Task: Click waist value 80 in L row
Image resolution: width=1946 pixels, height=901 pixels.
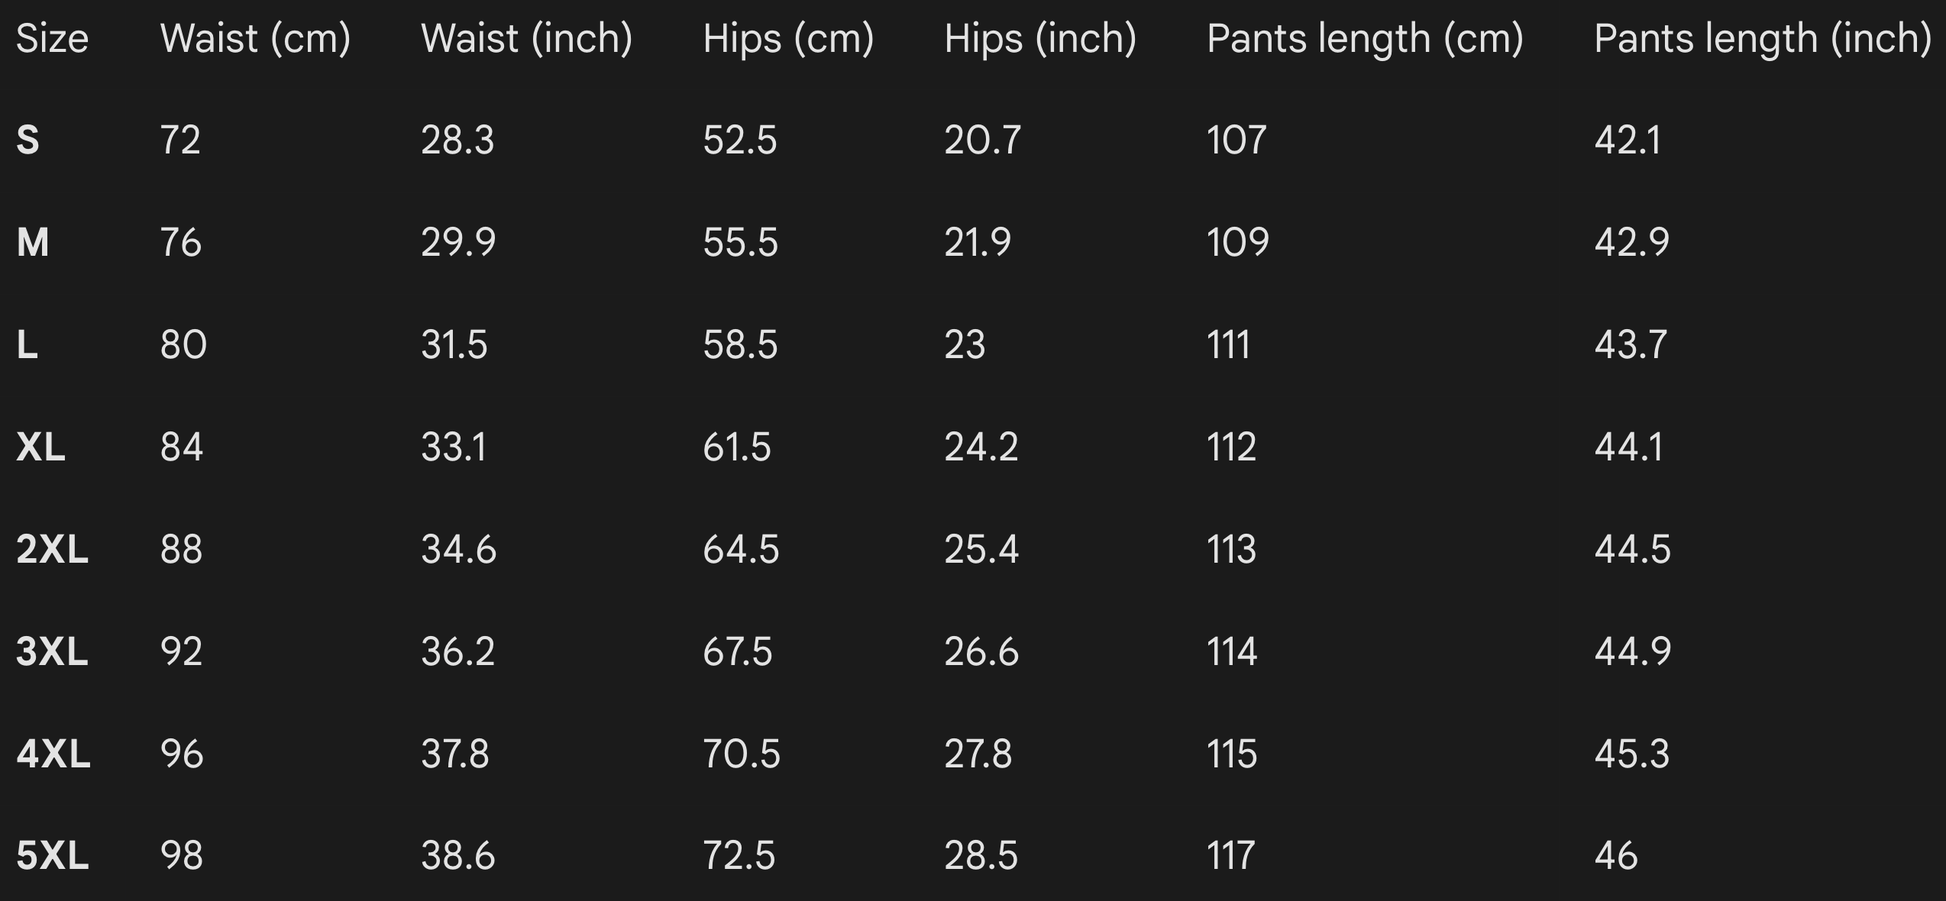Action: point(183,345)
